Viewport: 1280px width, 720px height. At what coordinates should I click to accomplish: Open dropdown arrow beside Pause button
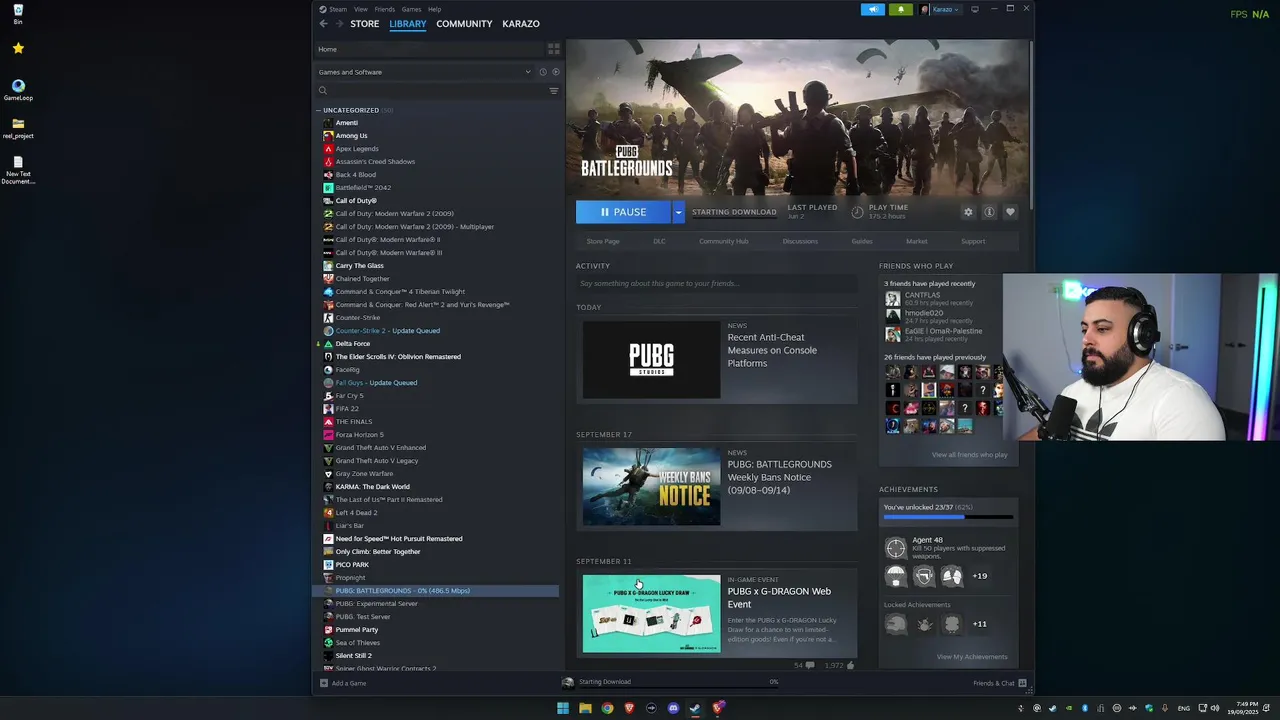pos(678,212)
